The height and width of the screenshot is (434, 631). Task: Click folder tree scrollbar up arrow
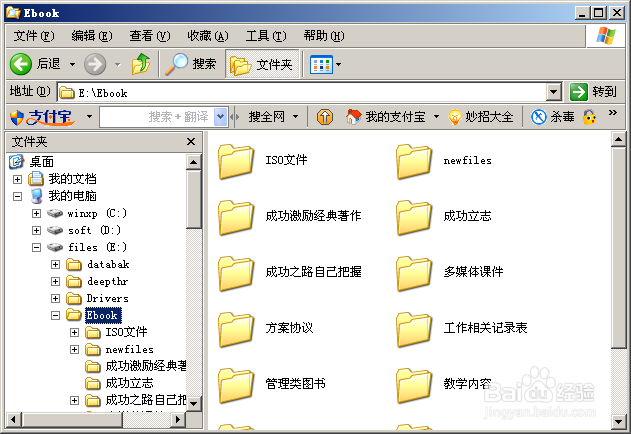click(x=194, y=162)
